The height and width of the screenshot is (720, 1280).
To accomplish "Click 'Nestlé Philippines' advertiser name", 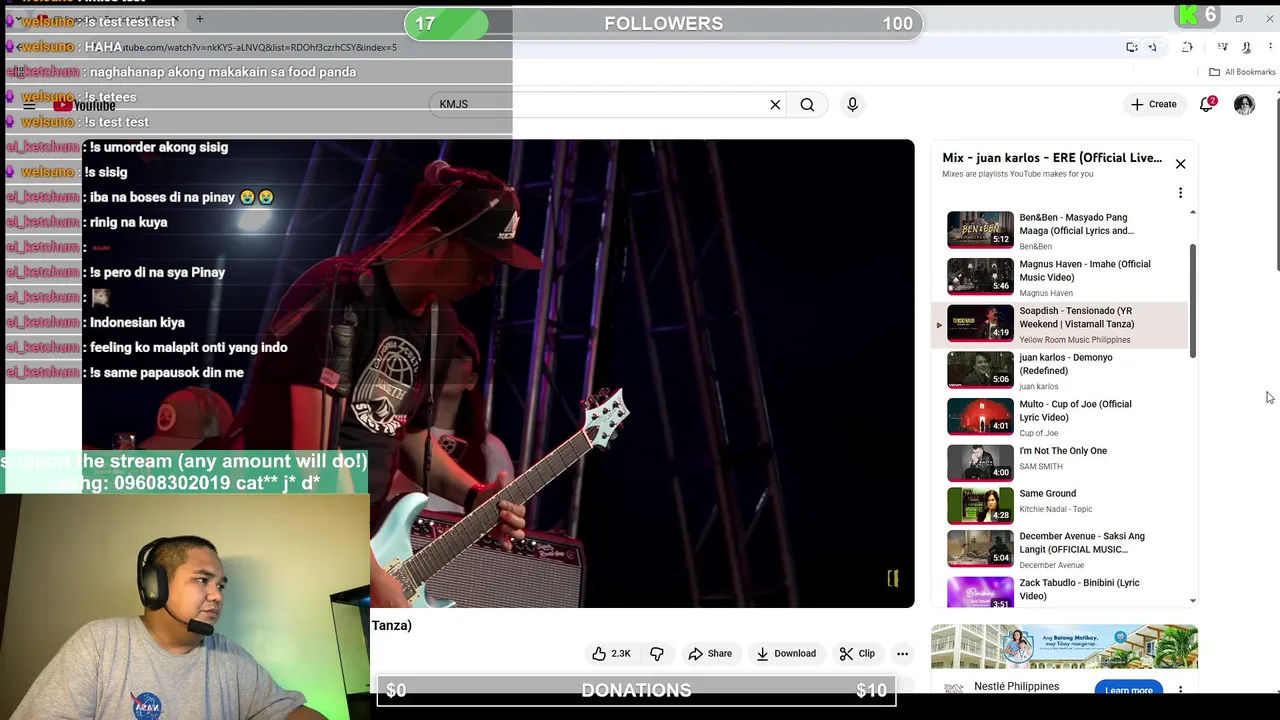I will (x=1016, y=686).
